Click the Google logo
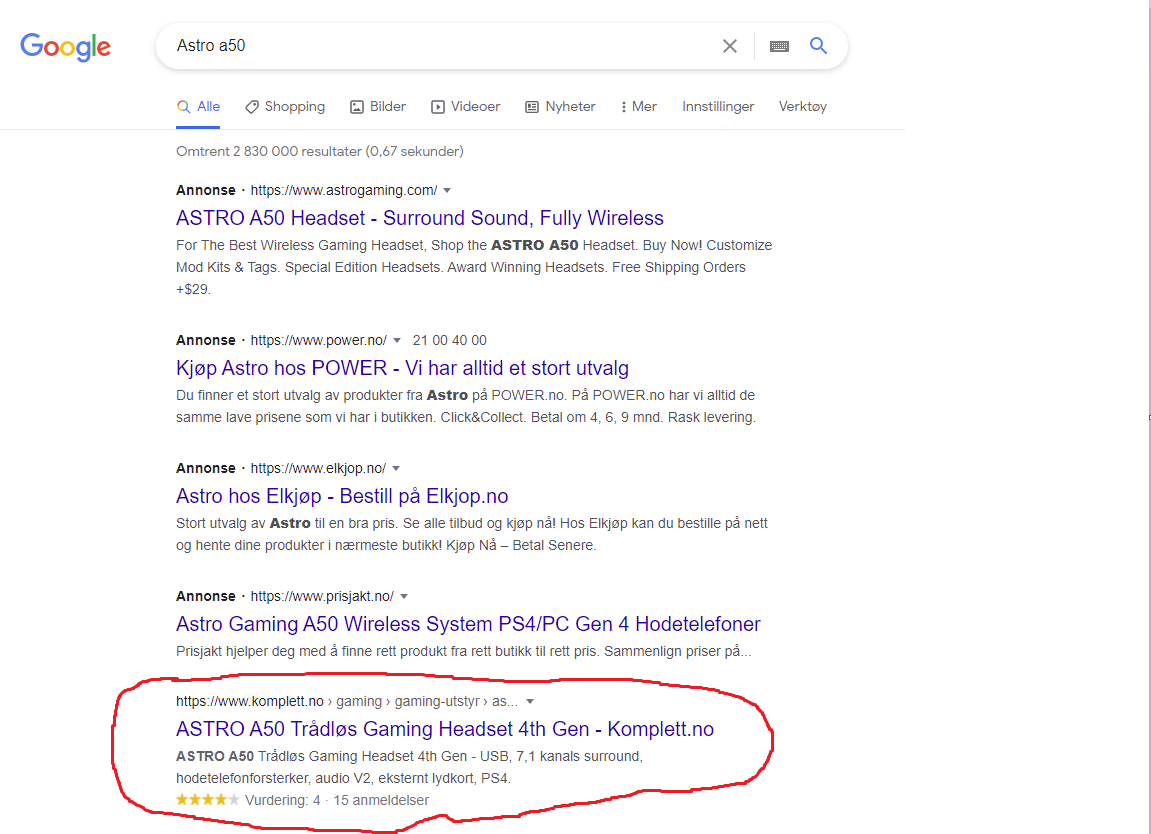Viewport: 1151px width, 834px height. pyautogui.click(x=65, y=47)
